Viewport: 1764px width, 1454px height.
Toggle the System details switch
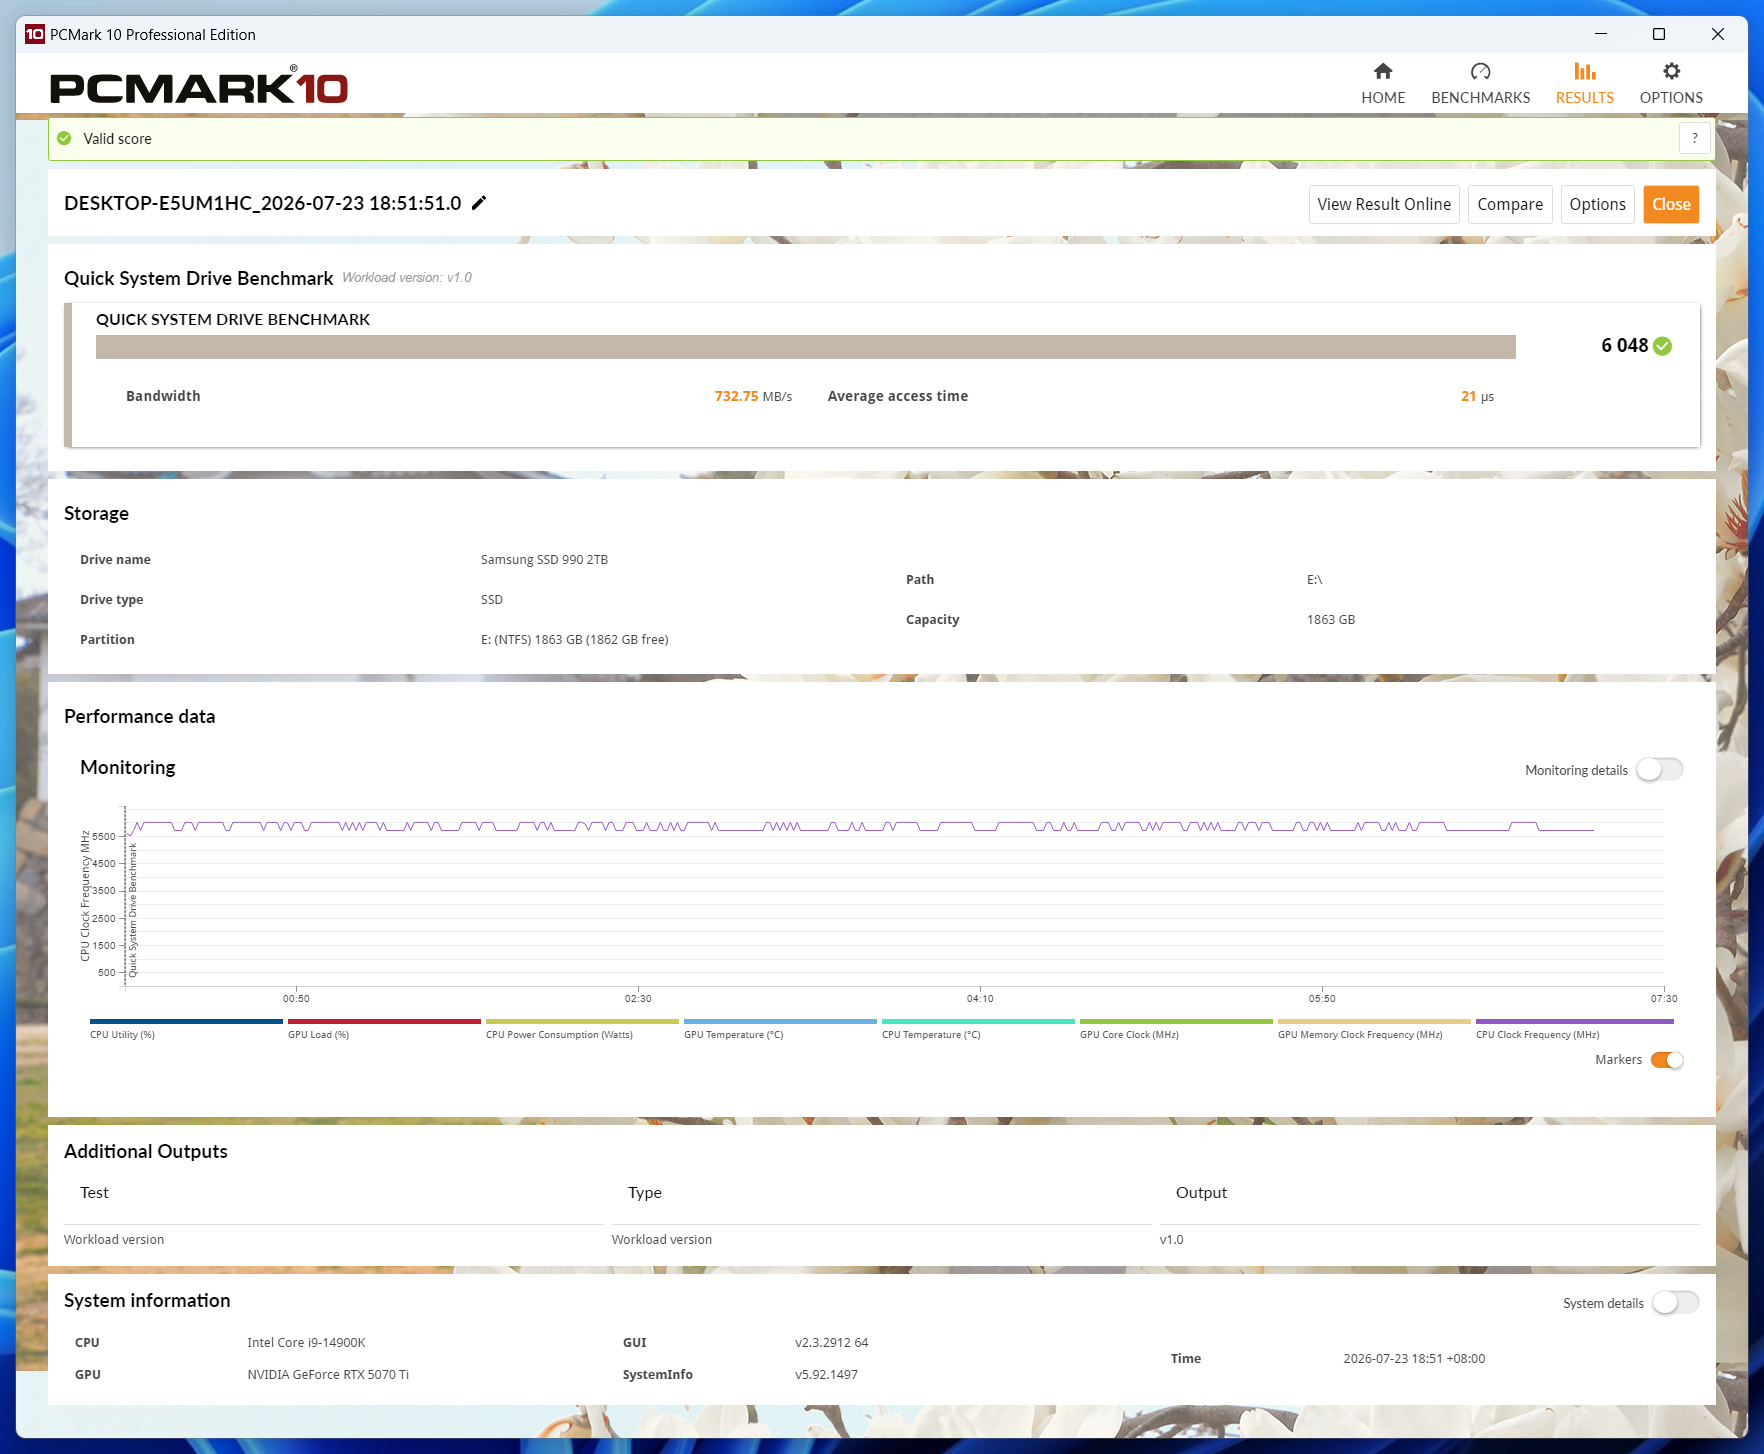pyautogui.click(x=1675, y=1303)
